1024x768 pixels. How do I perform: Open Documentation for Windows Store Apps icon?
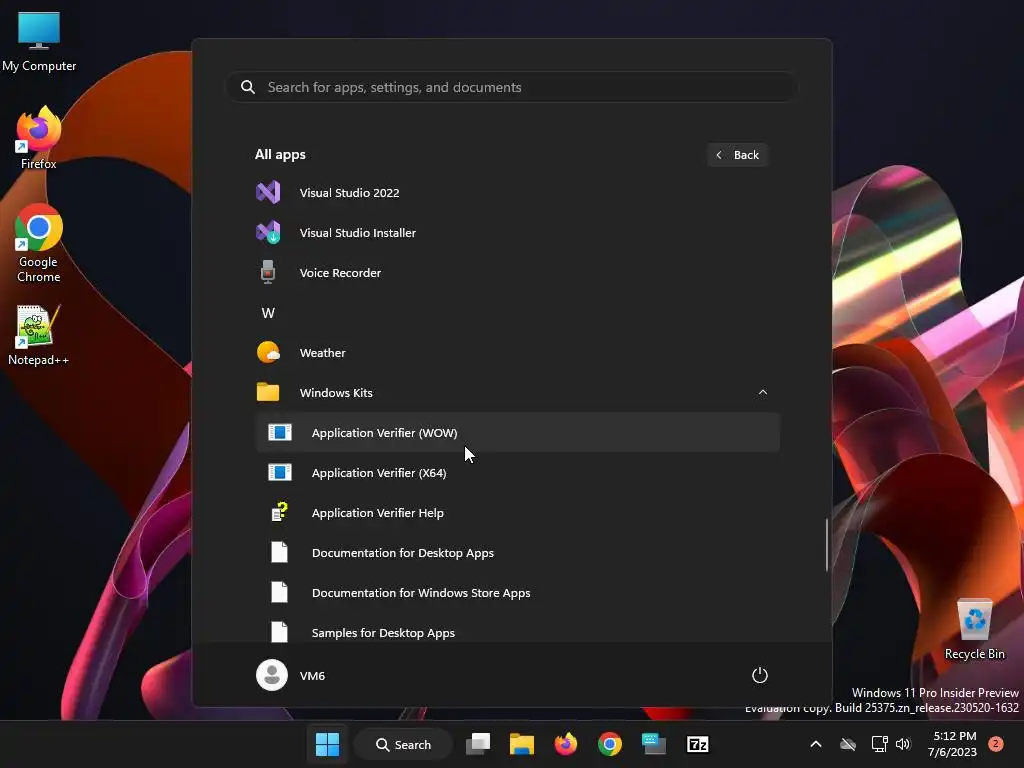coord(280,592)
